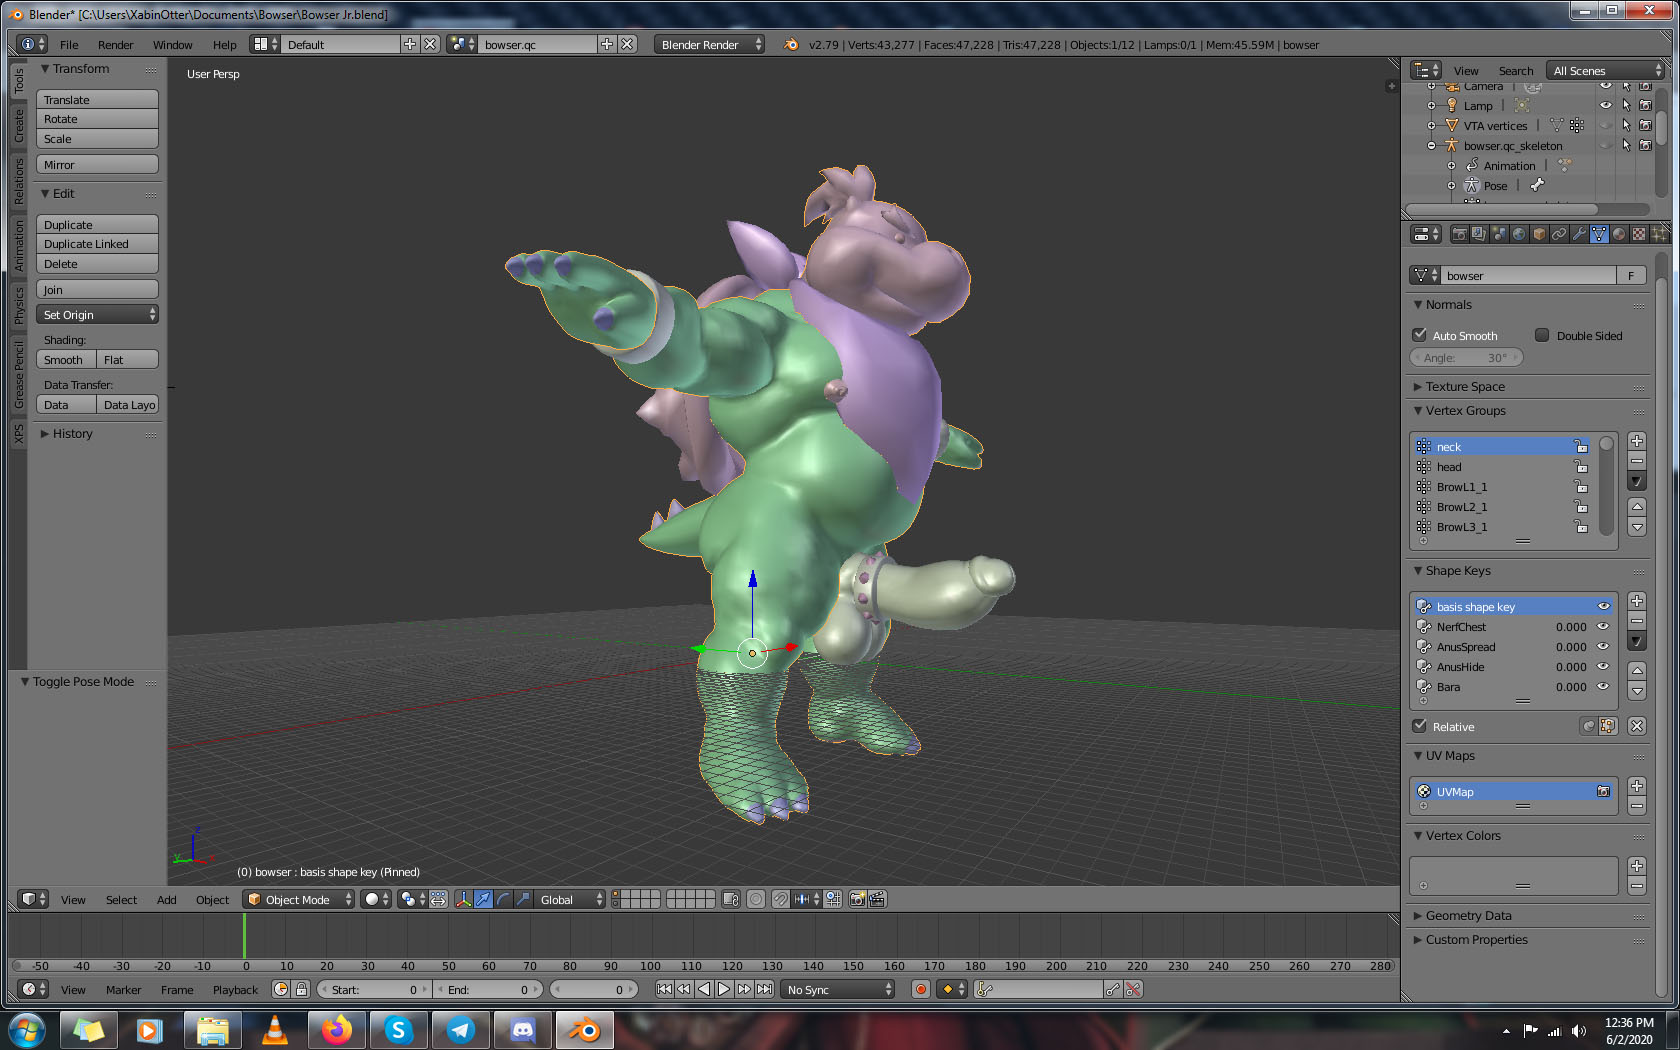Open the Firefox icon in the taskbar
Image resolution: width=1680 pixels, height=1050 pixels.
[x=337, y=1030]
